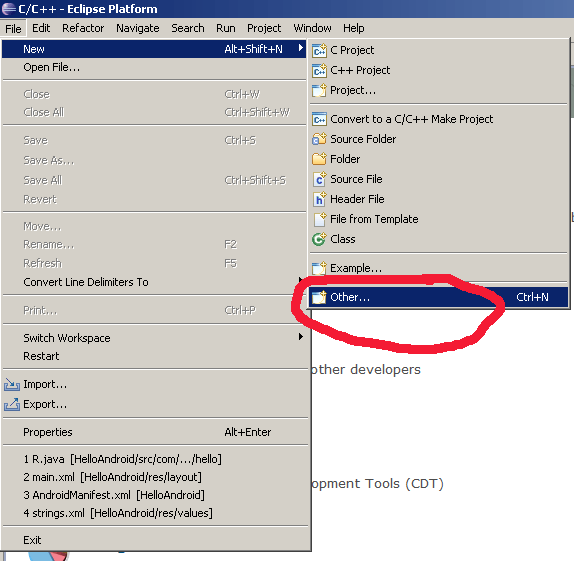Click the Header File icon
Screen dimensions: 574x561
[319, 199]
